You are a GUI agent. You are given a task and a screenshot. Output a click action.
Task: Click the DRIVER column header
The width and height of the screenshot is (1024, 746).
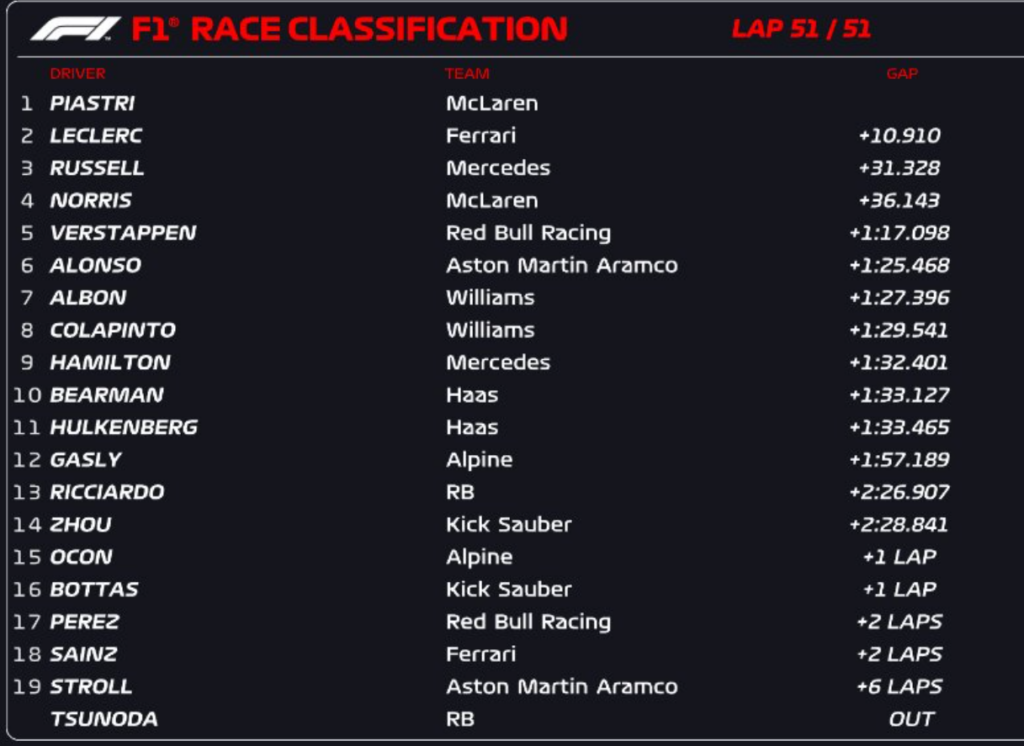78,73
